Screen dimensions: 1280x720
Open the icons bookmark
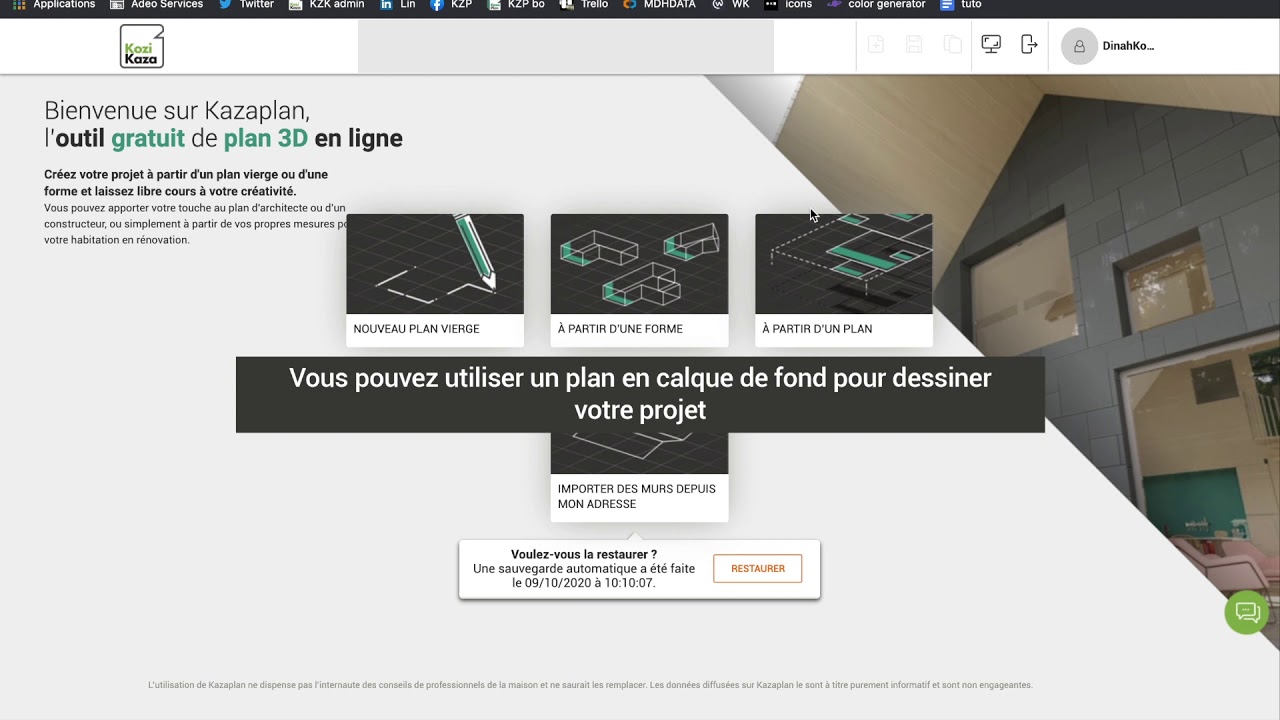coord(788,5)
